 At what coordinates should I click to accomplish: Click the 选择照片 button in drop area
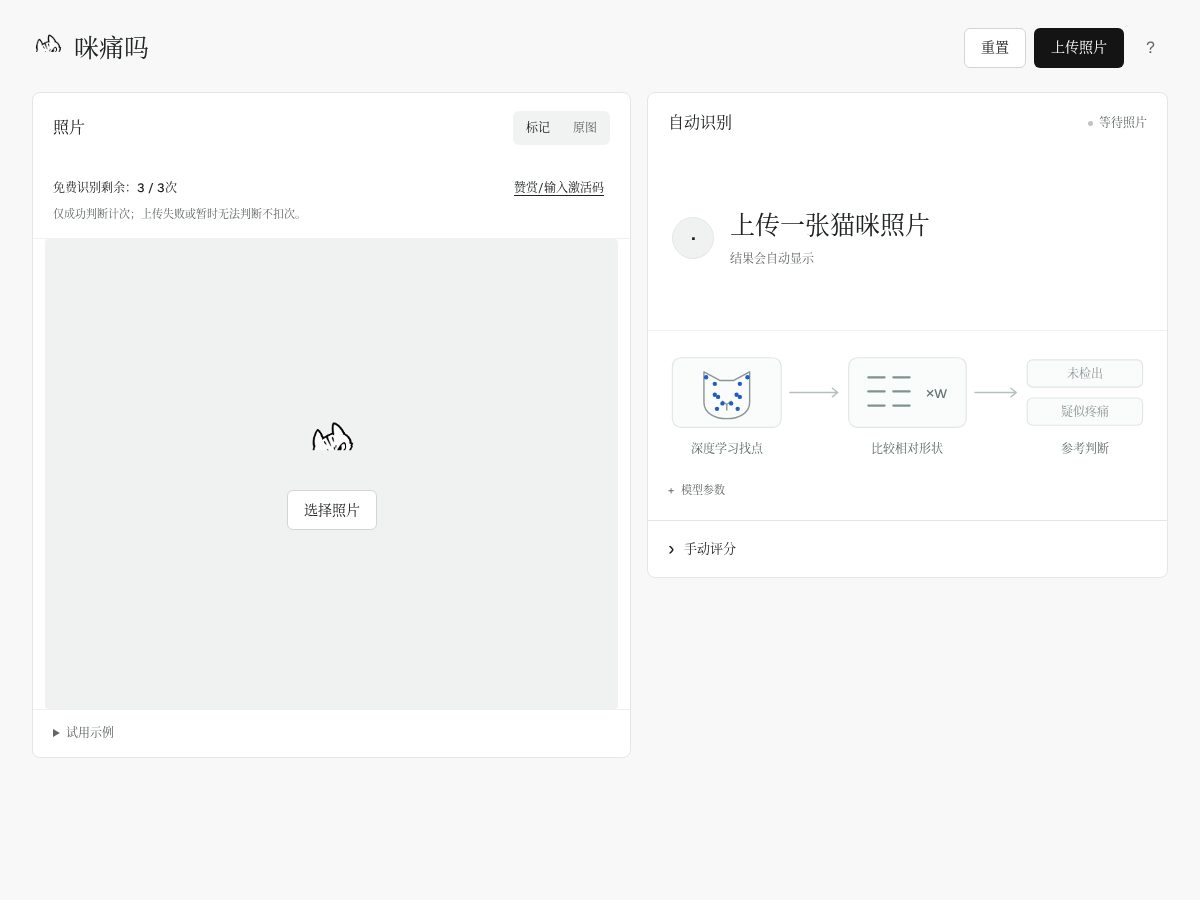pos(332,510)
